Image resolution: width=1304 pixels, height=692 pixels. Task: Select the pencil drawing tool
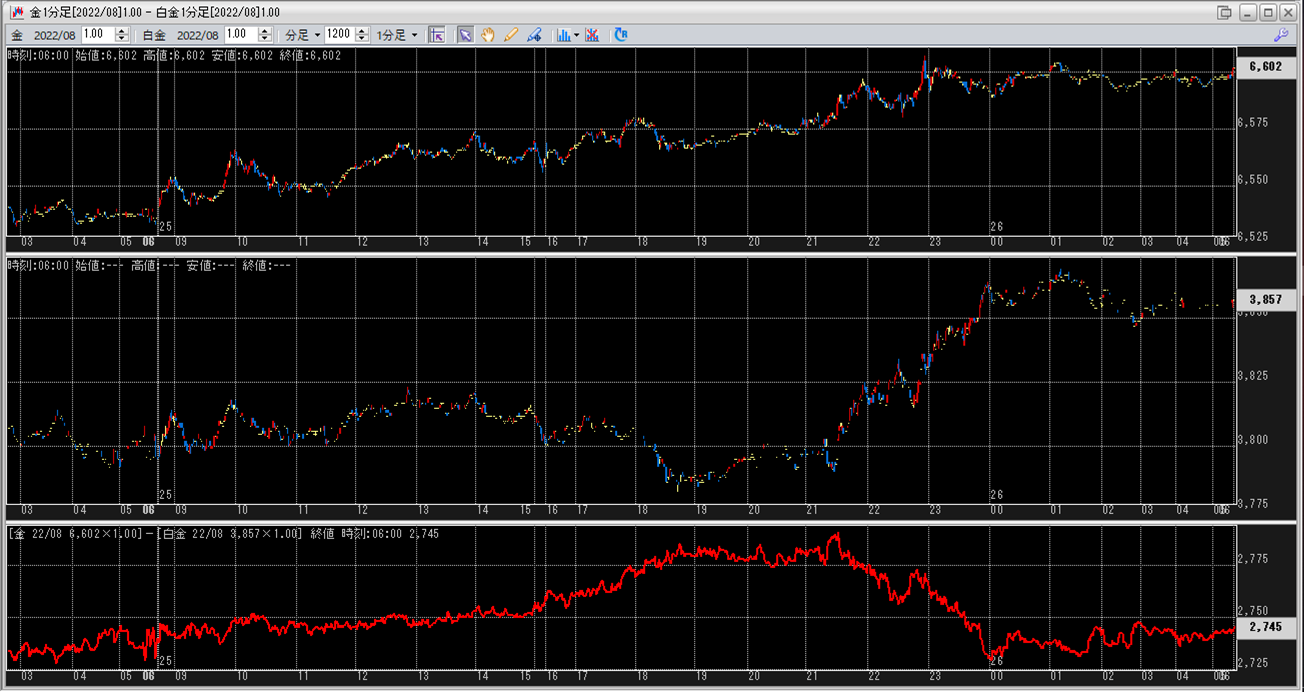(511, 35)
